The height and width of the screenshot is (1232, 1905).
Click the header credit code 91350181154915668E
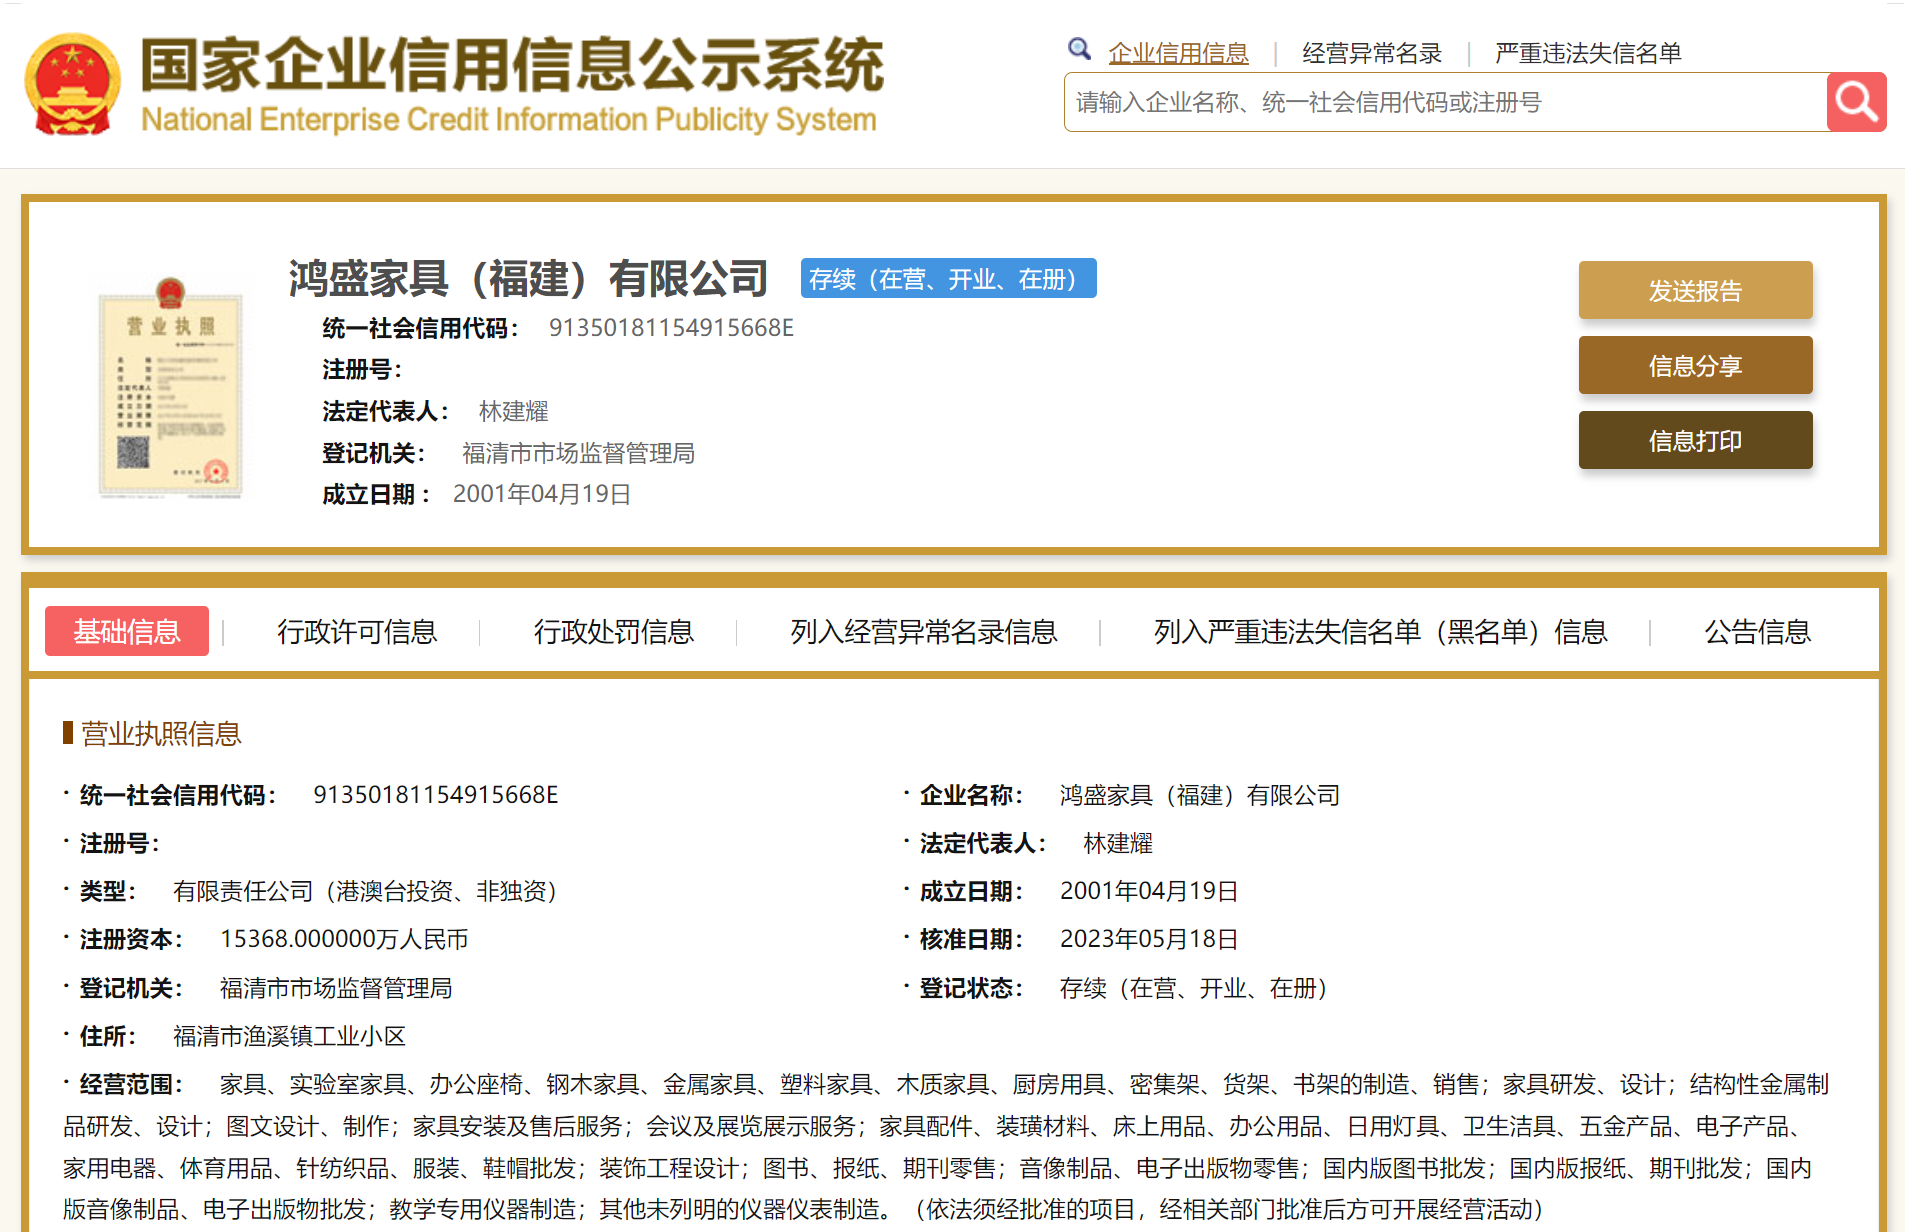tap(671, 328)
